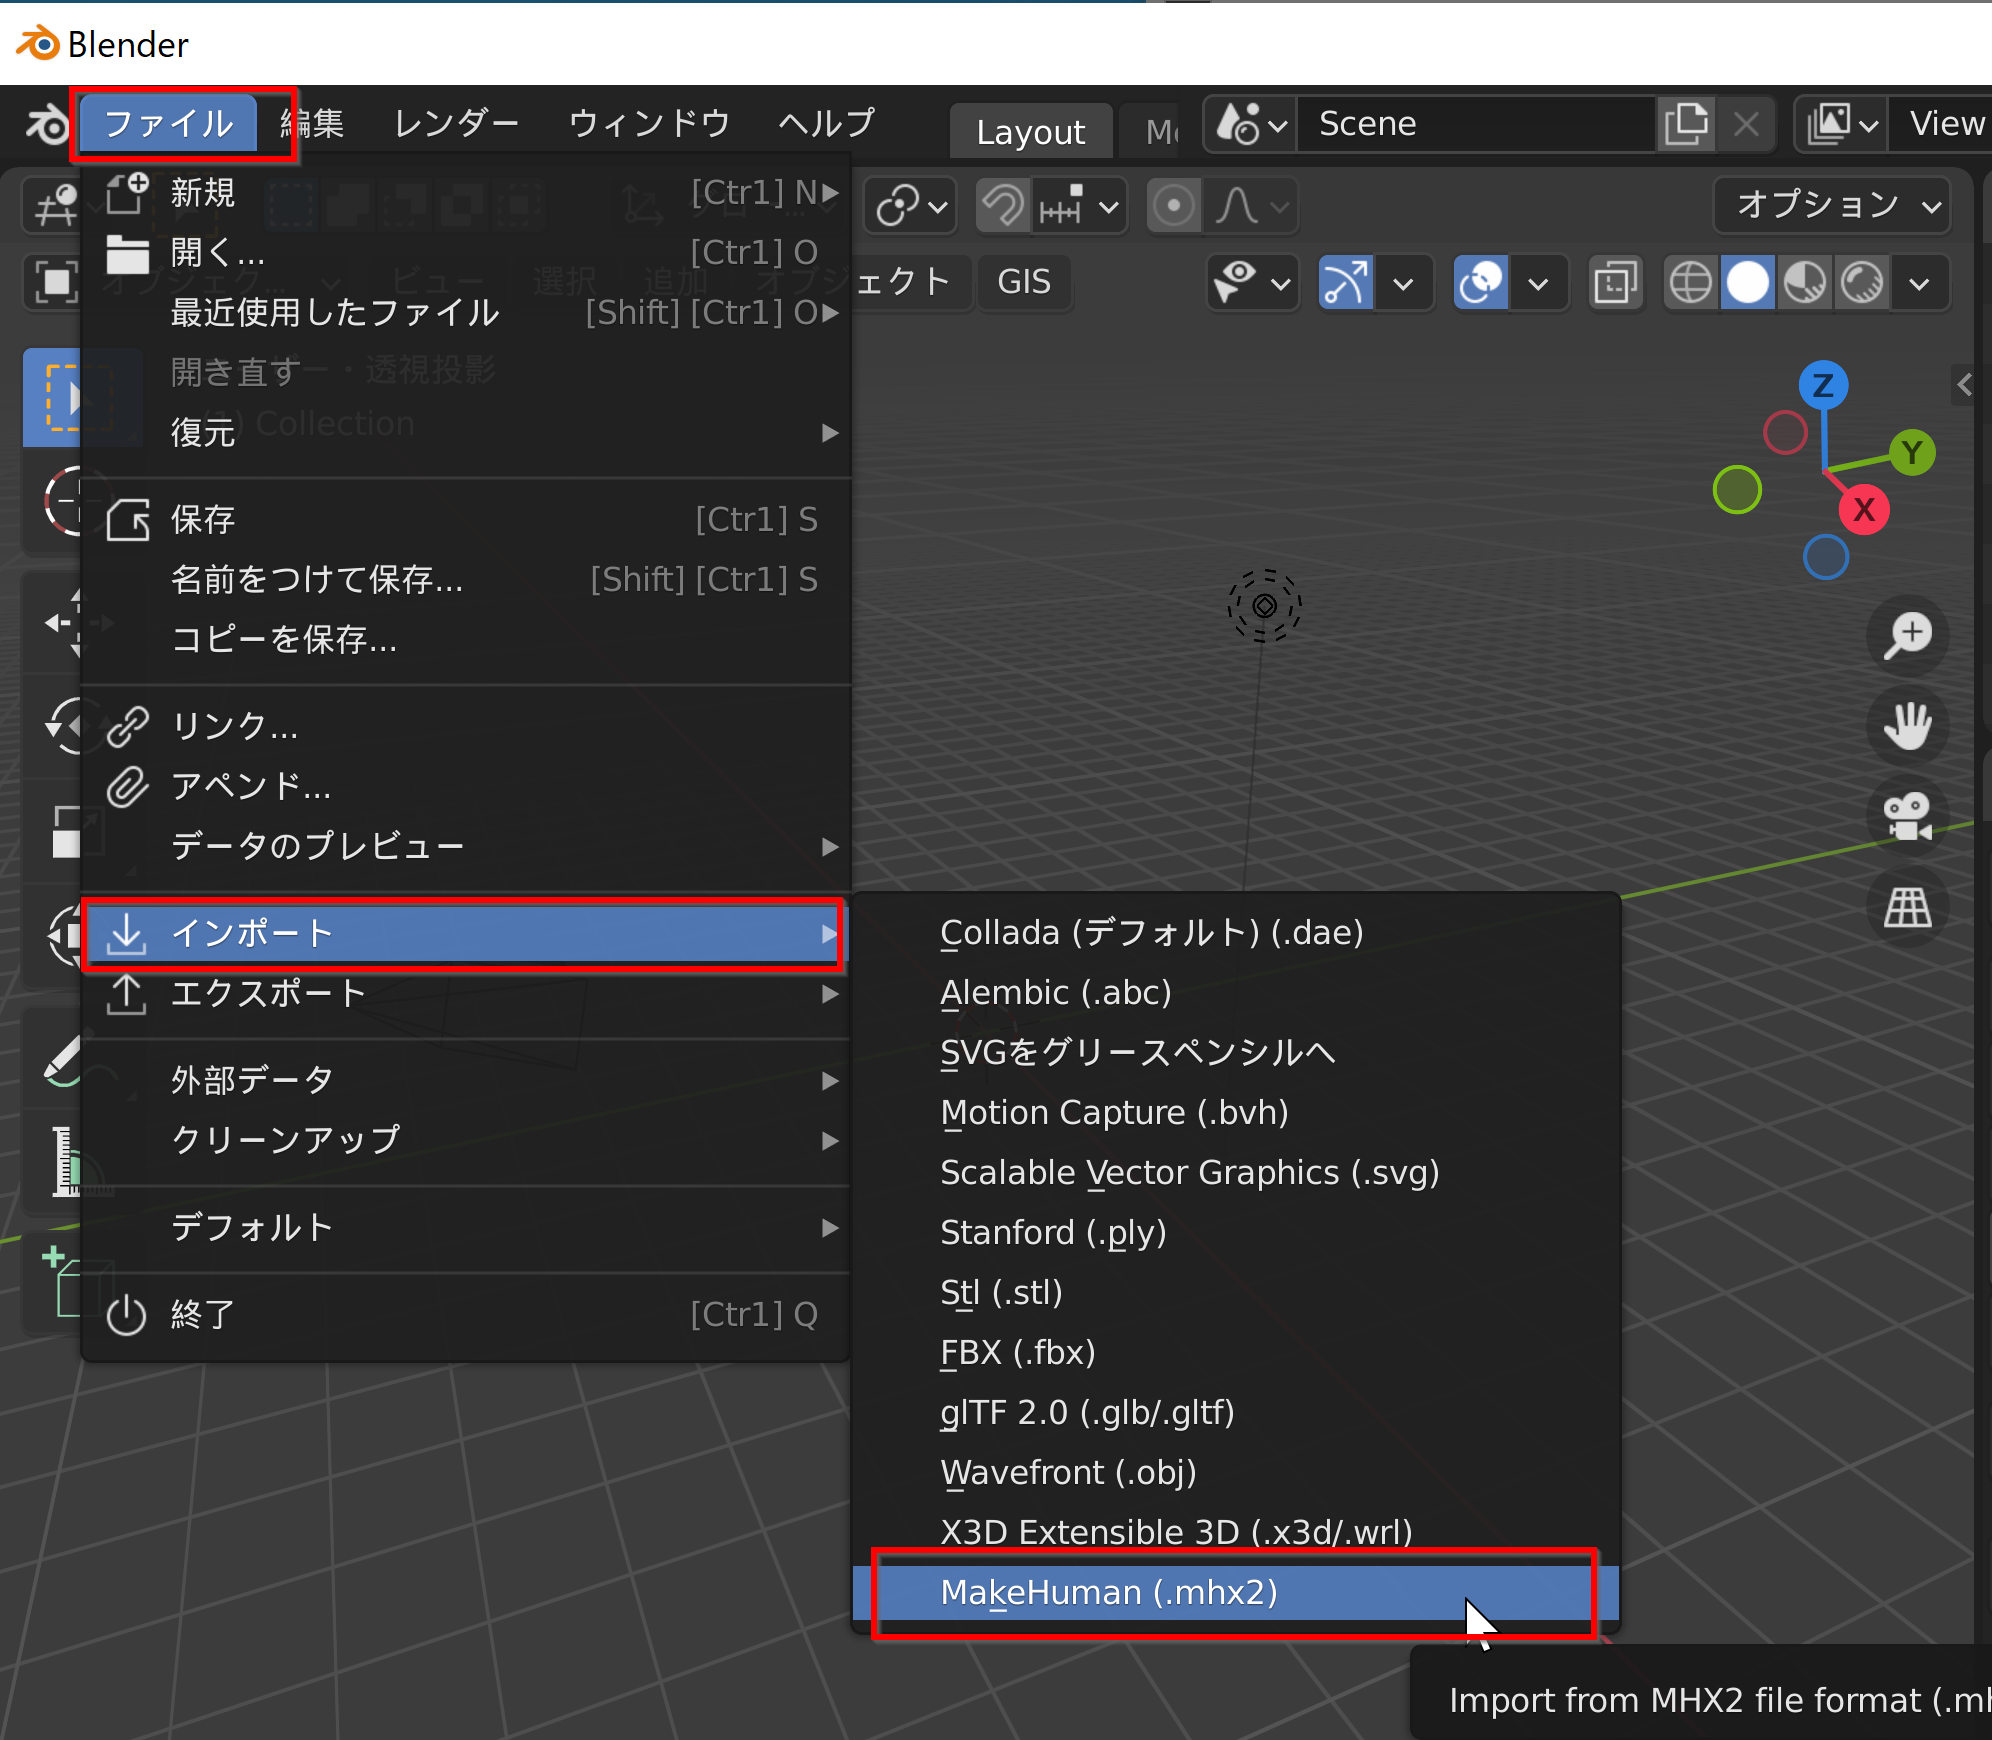This screenshot has width=1992, height=1740.
Task: Select solid viewport shading sphere
Action: pos(1748,283)
